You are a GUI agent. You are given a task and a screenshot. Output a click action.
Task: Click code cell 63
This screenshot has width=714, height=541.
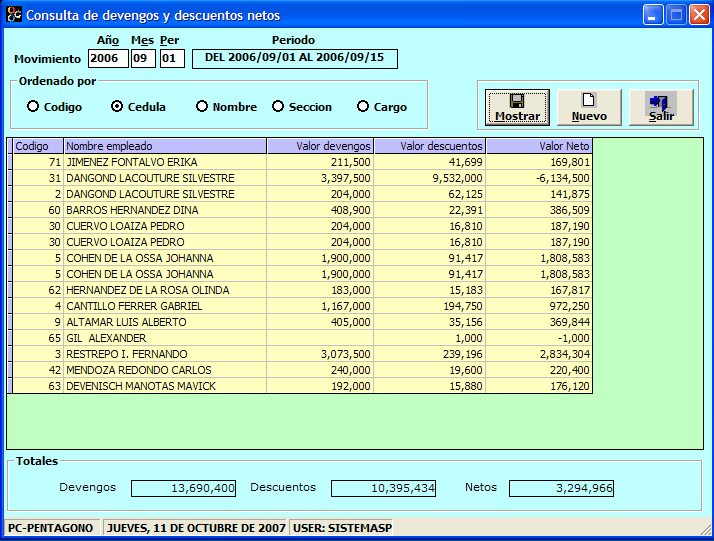click(x=38, y=386)
